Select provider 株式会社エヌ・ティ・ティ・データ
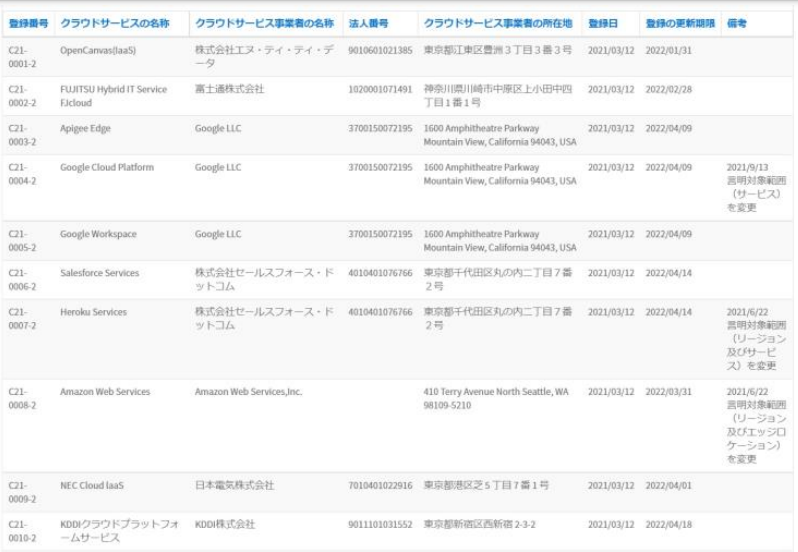Viewport: 798px width, 552px height. coord(264,57)
